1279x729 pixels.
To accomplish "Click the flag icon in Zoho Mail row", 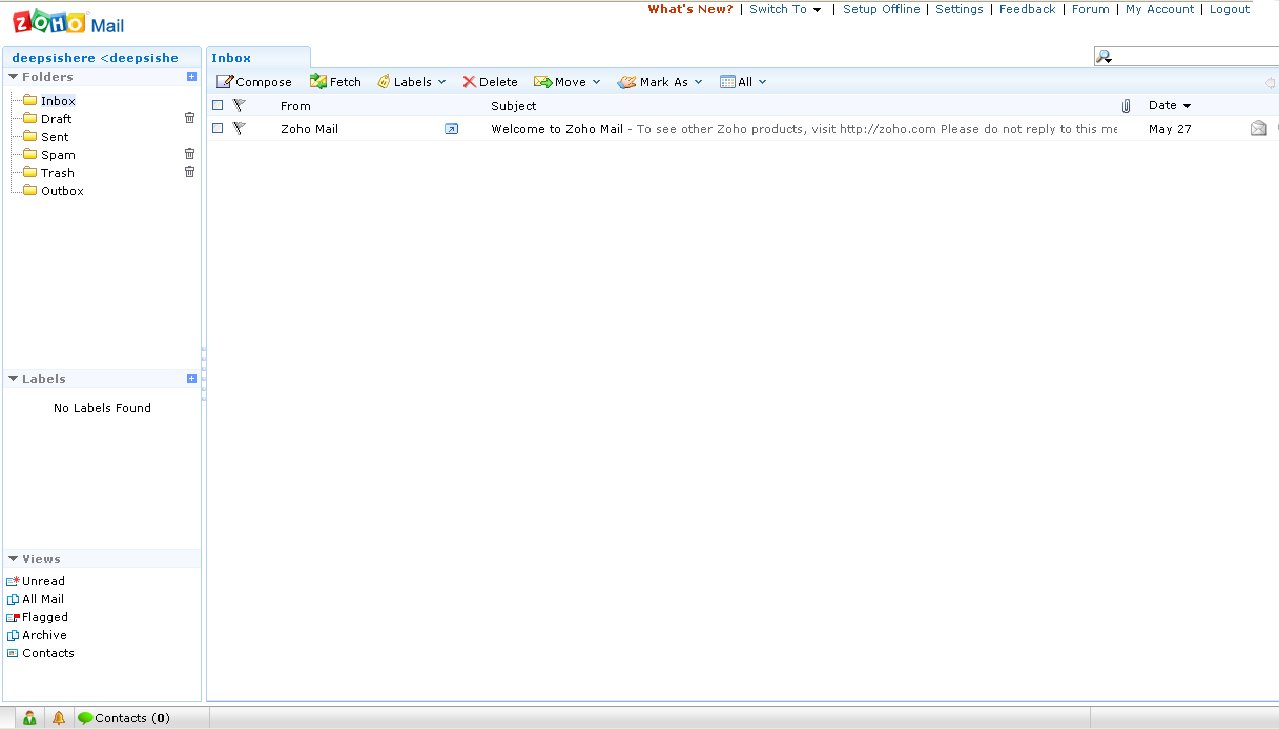I will (239, 128).
